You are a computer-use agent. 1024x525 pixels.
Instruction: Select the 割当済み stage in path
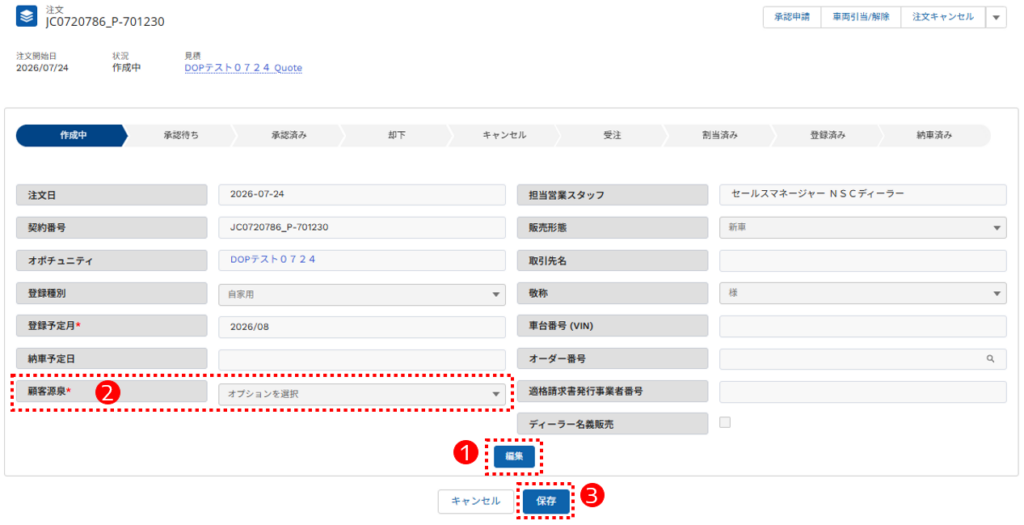720,135
